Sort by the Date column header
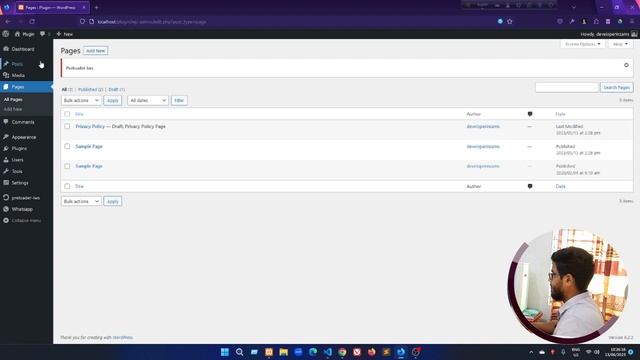Screen dimensions: 640x360 click(x=560, y=114)
